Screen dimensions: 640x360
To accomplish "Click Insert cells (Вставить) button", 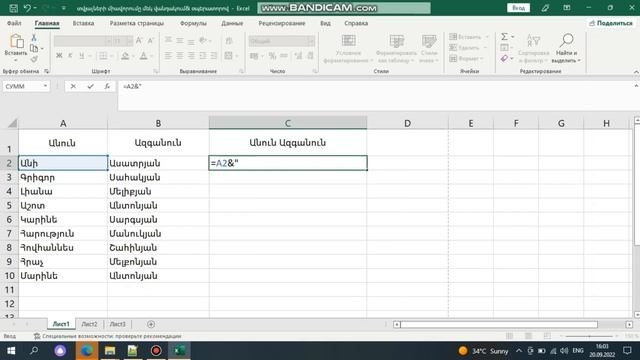I will coord(469,37).
